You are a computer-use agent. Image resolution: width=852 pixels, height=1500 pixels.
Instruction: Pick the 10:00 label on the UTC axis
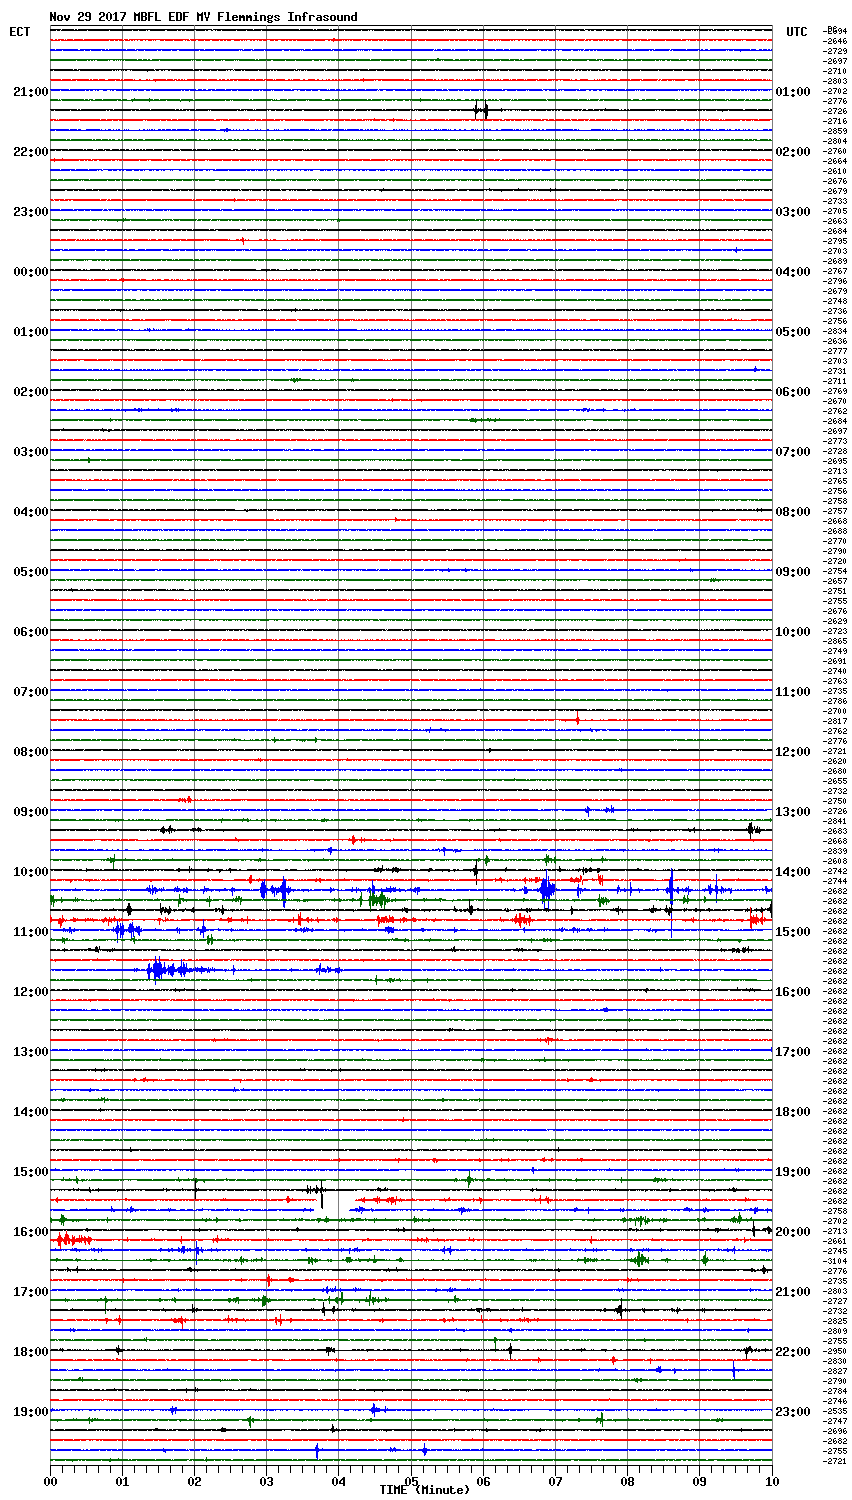tap(793, 632)
